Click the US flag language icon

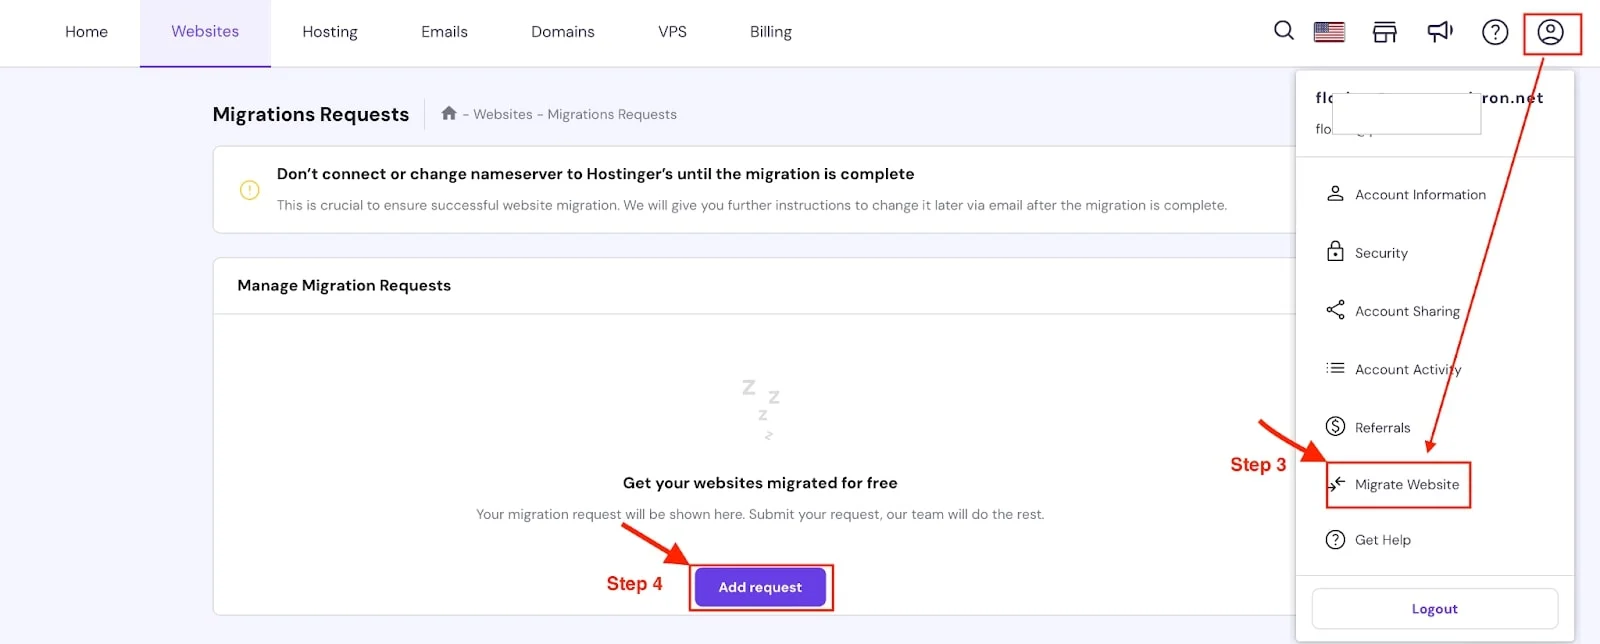pyautogui.click(x=1328, y=31)
